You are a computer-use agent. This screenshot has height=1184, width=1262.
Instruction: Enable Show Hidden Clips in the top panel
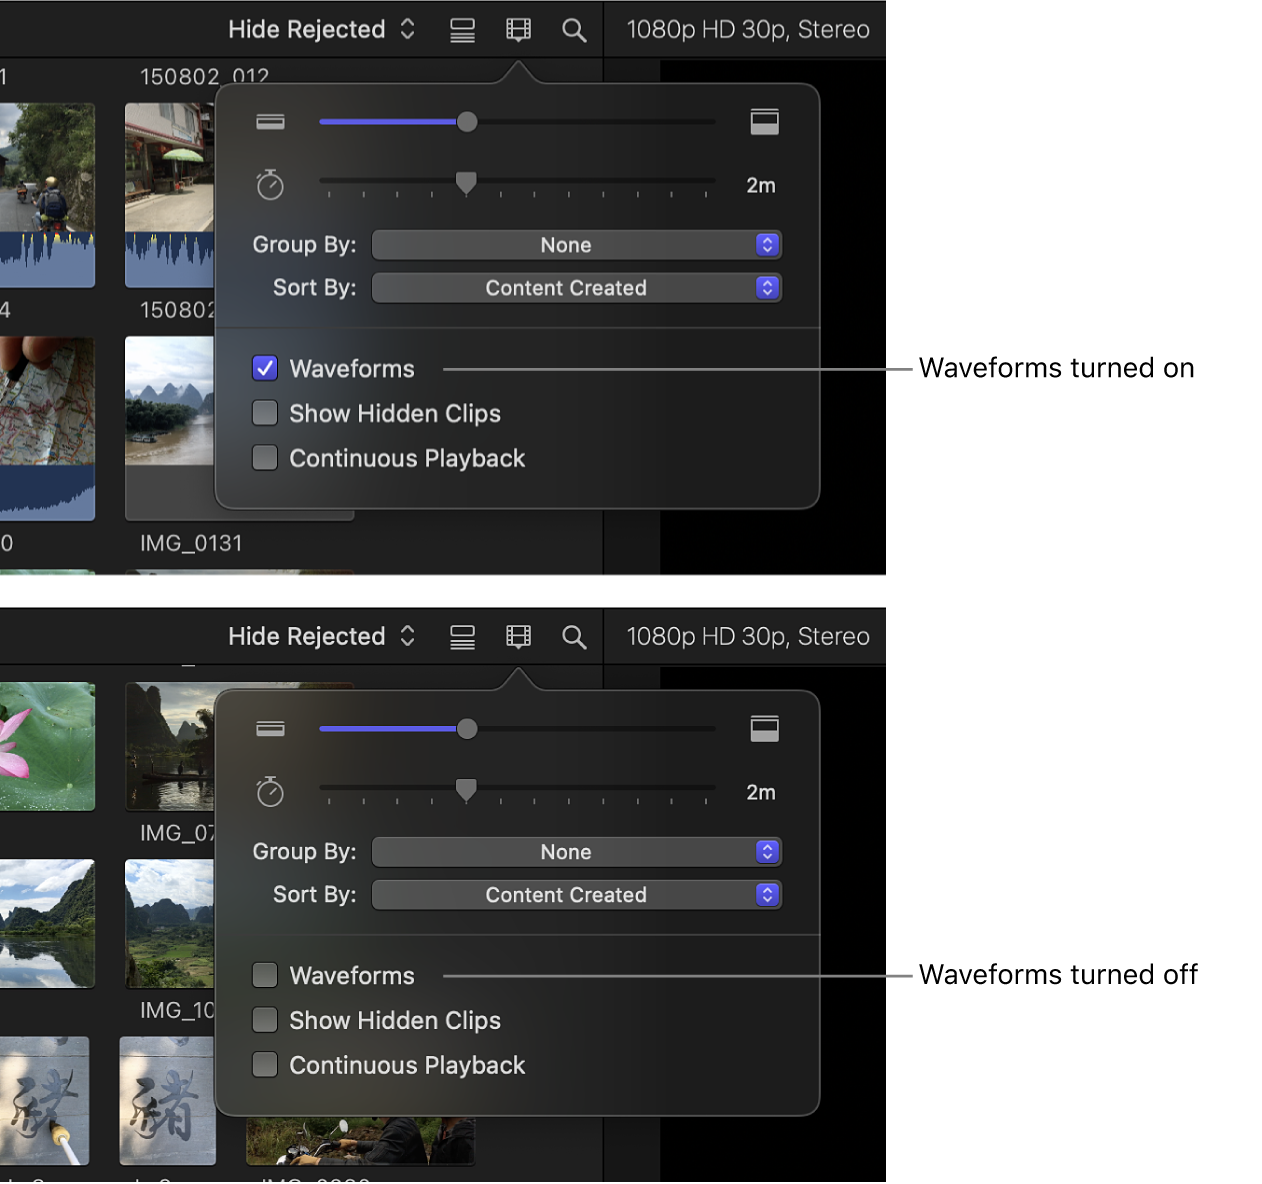tap(264, 413)
